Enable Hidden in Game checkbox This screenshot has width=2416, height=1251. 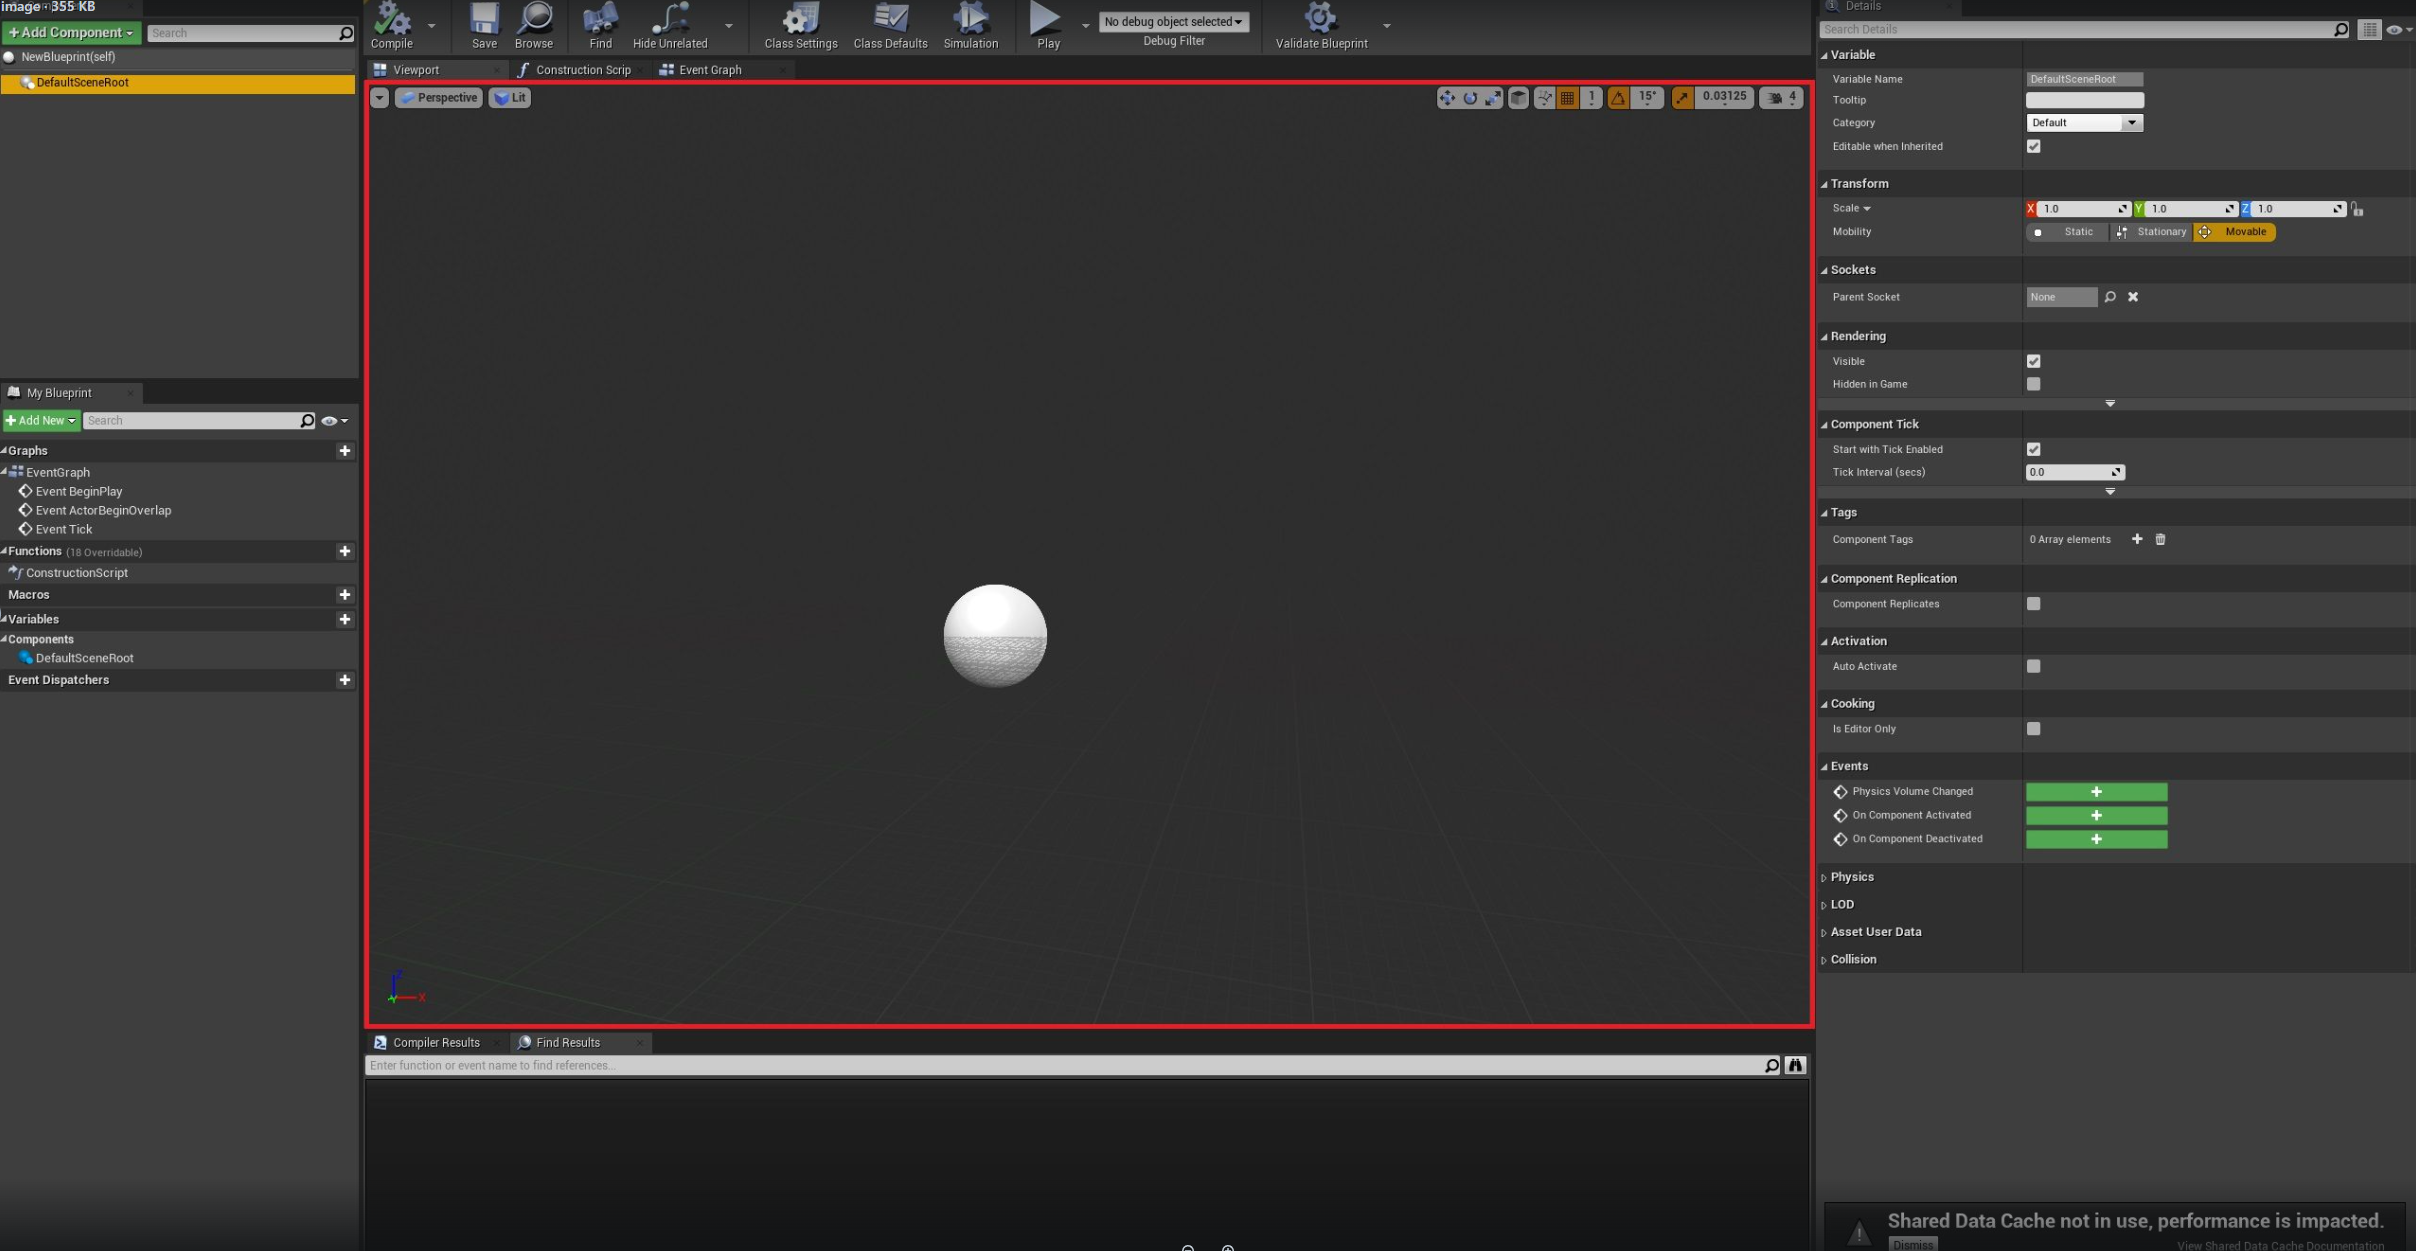coord(2033,384)
